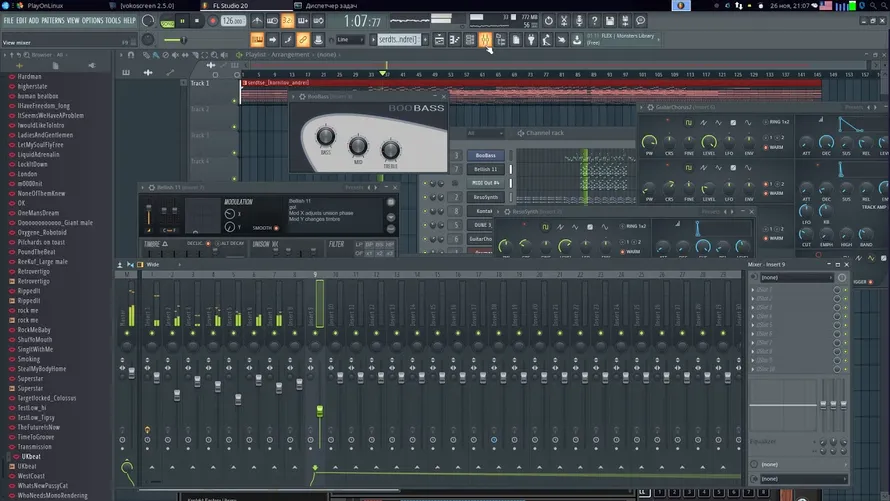Open Mixer Insert 9 output (none) dropdown at bottom
This screenshot has width=890, height=501.
pyautogui.click(x=801, y=479)
